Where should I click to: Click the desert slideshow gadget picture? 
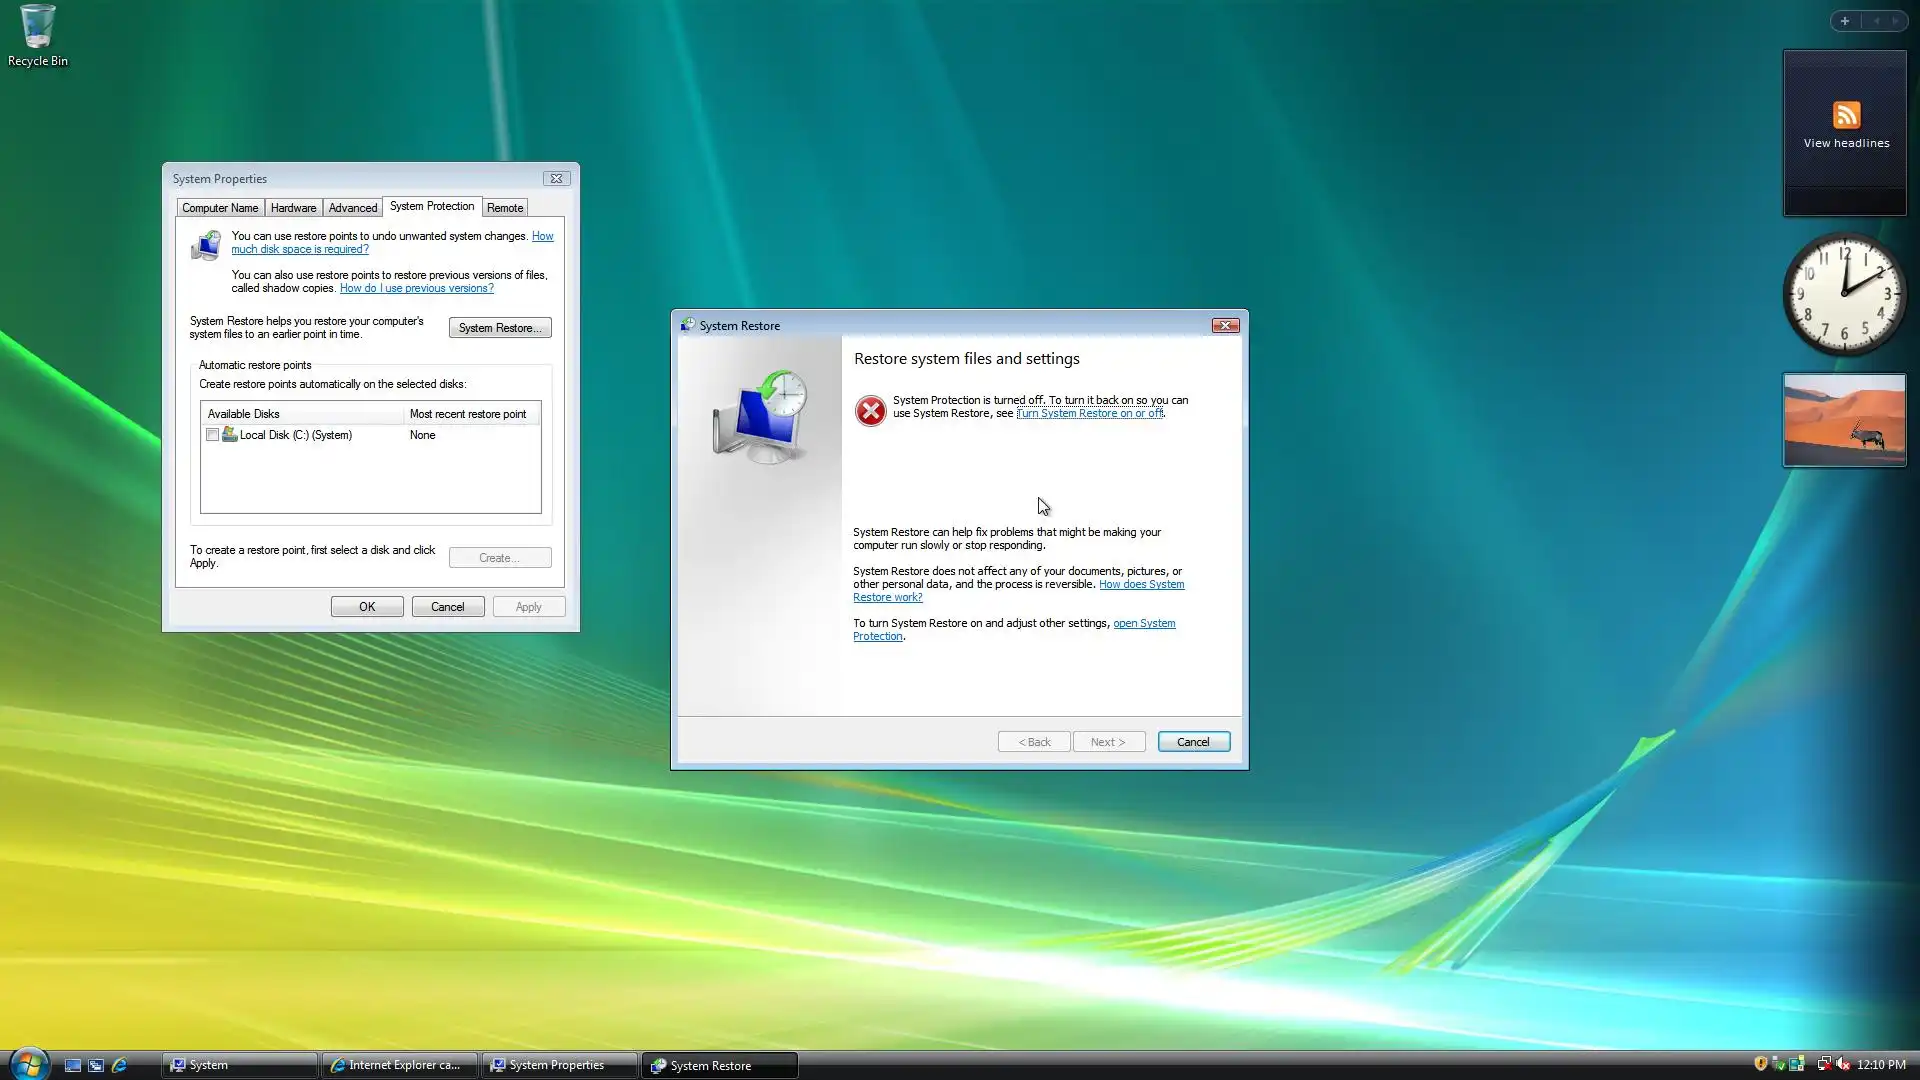(x=1844, y=420)
